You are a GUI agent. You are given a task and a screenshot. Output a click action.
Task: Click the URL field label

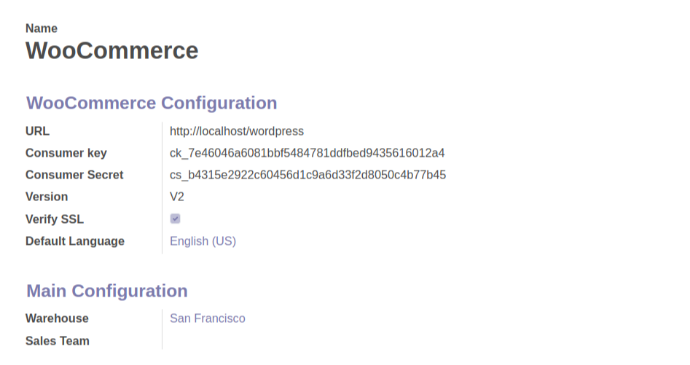pos(37,131)
